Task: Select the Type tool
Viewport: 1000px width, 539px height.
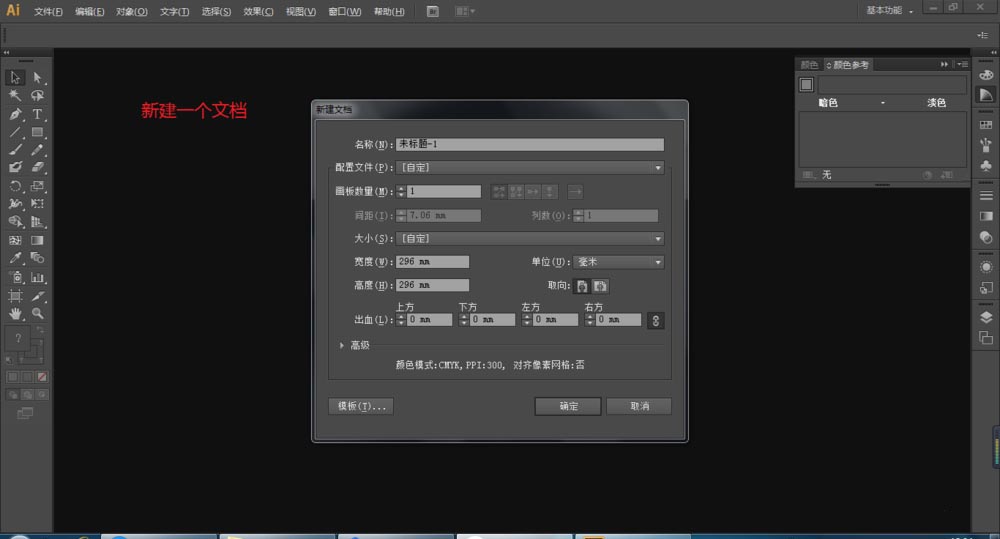Action: click(x=37, y=114)
